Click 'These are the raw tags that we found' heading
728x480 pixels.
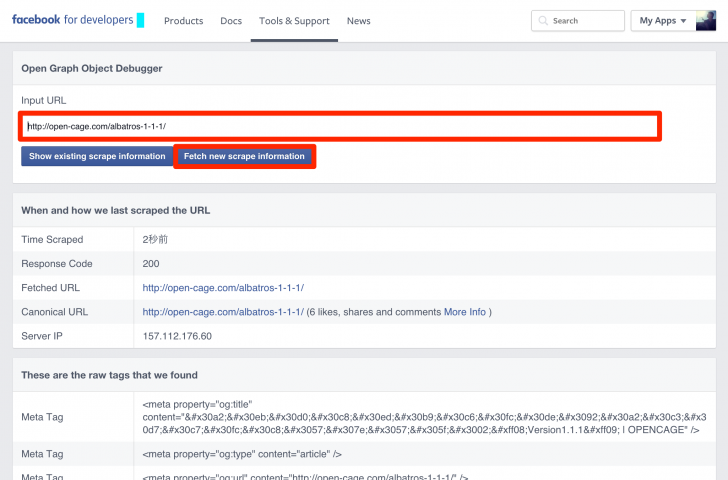pos(109,375)
